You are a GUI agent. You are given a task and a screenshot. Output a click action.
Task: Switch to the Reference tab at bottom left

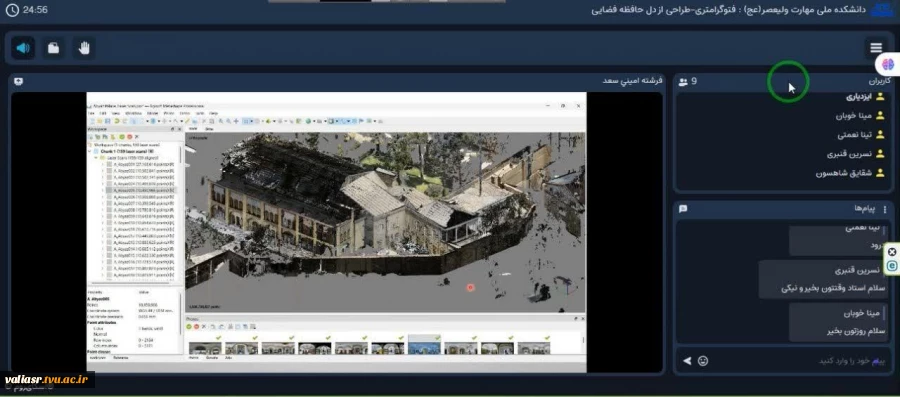(121, 357)
